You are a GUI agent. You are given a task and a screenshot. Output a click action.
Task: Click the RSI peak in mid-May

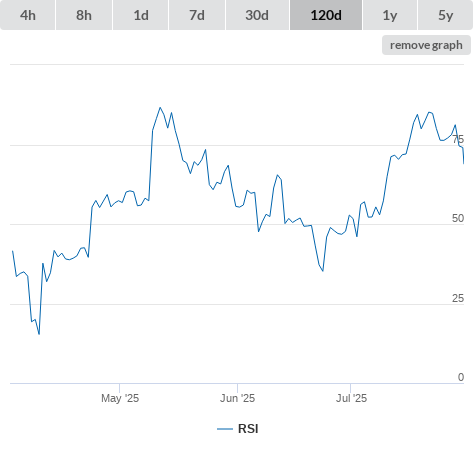pyautogui.click(x=160, y=107)
